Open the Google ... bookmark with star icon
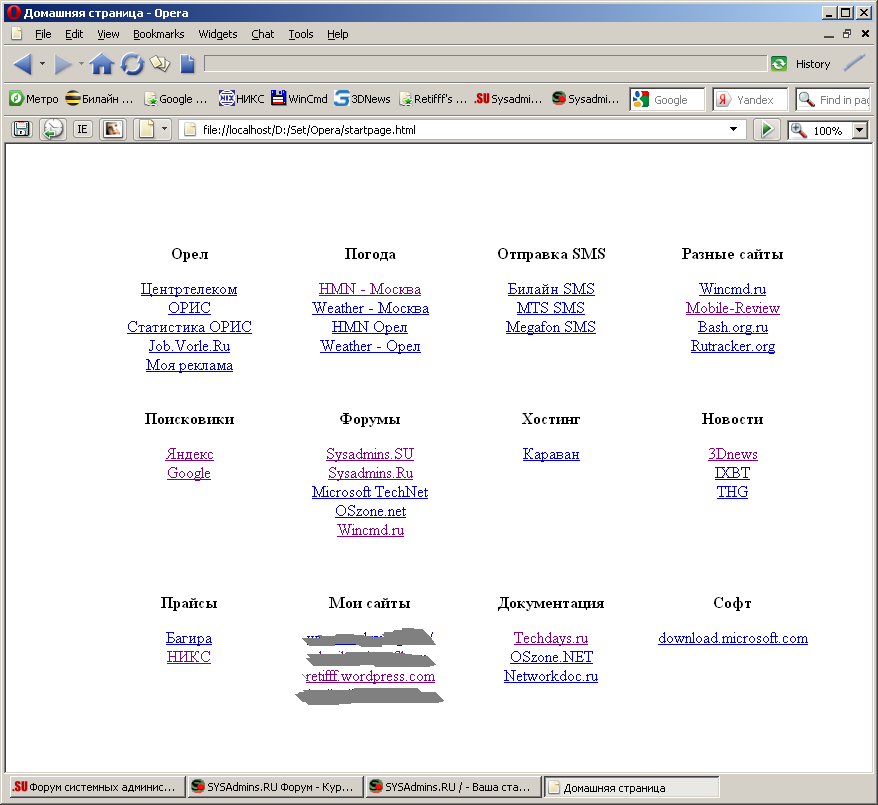 (176, 99)
